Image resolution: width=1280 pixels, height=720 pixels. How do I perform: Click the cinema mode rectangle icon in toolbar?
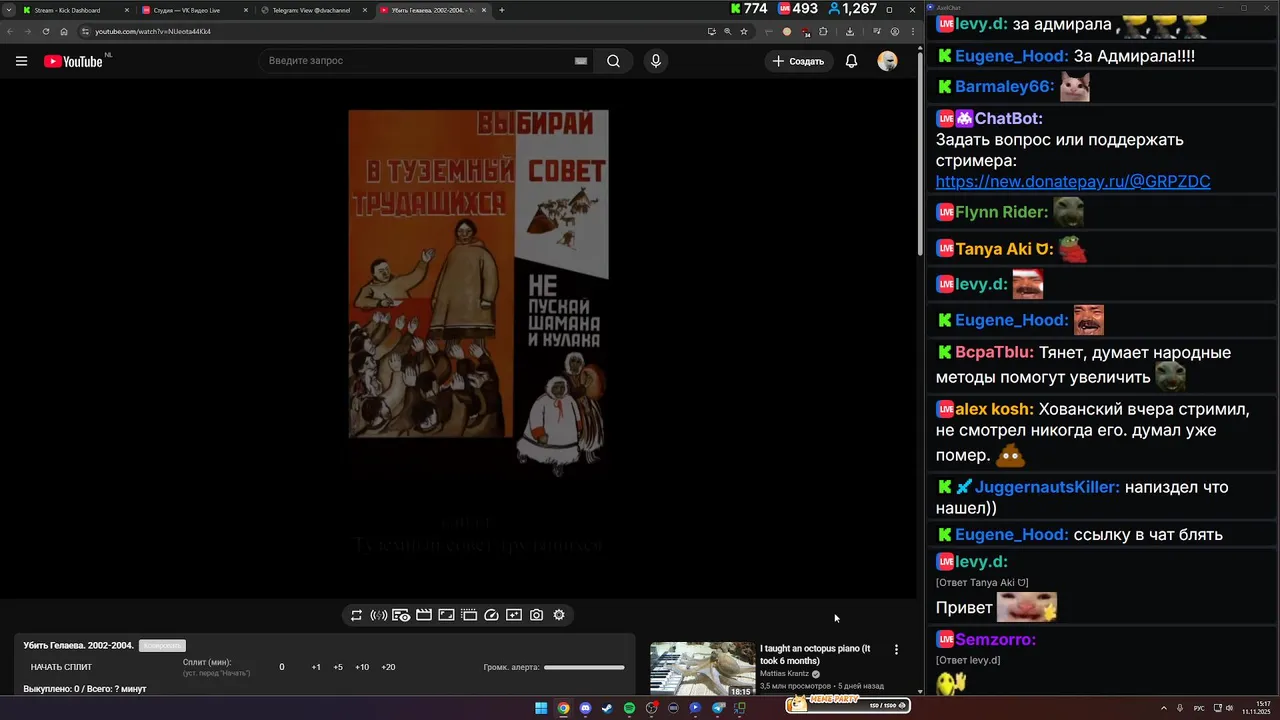click(446, 615)
